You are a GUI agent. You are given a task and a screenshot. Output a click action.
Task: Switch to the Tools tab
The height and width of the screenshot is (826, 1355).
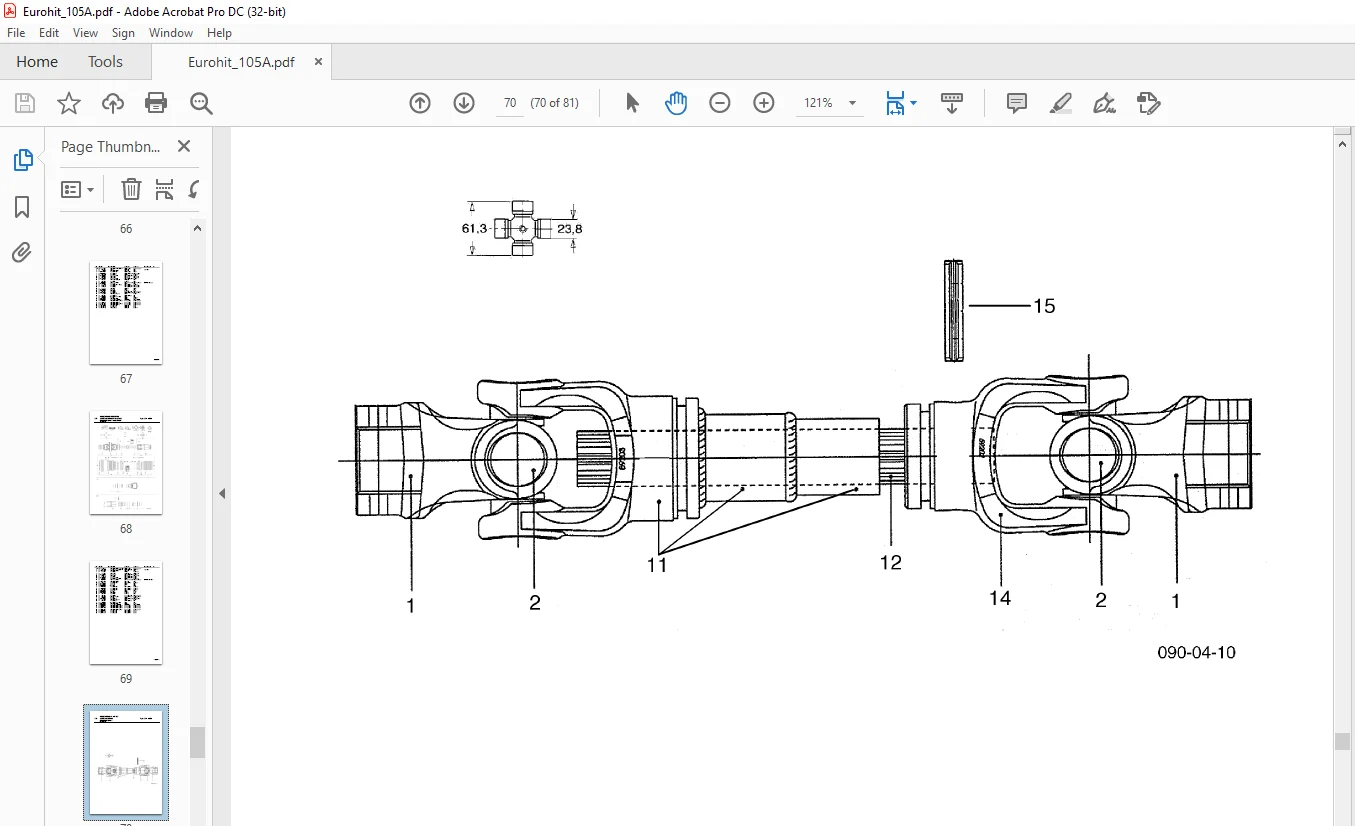pos(105,61)
